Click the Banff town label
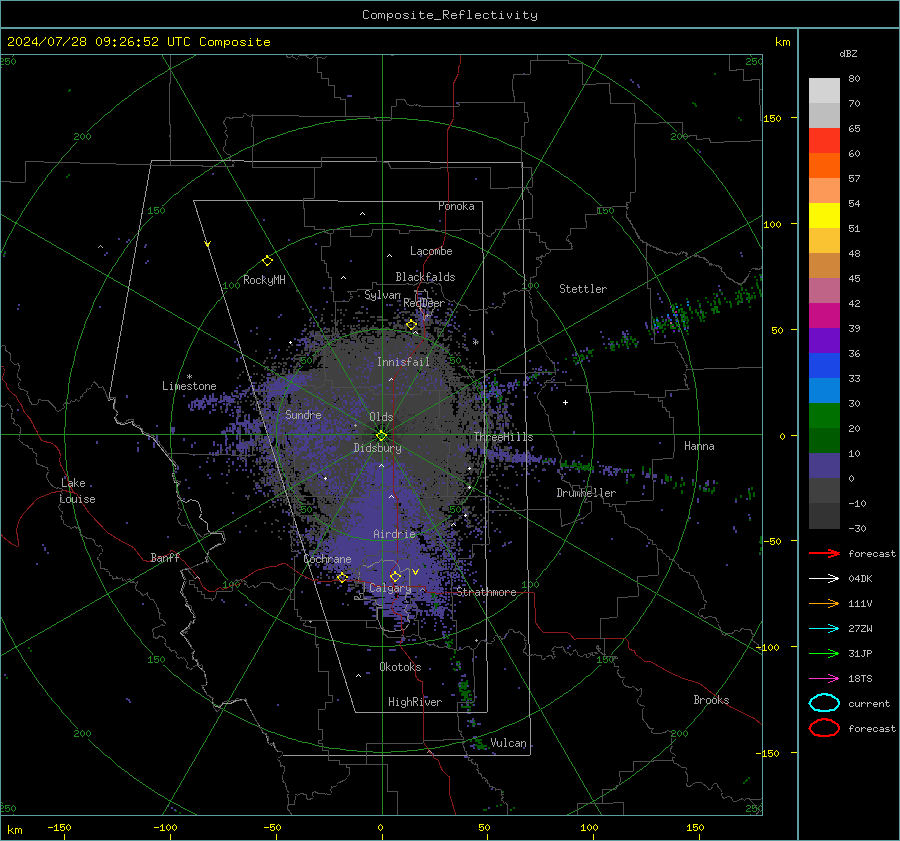Screen dimensions: 900x841 pyautogui.click(x=165, y=557)
